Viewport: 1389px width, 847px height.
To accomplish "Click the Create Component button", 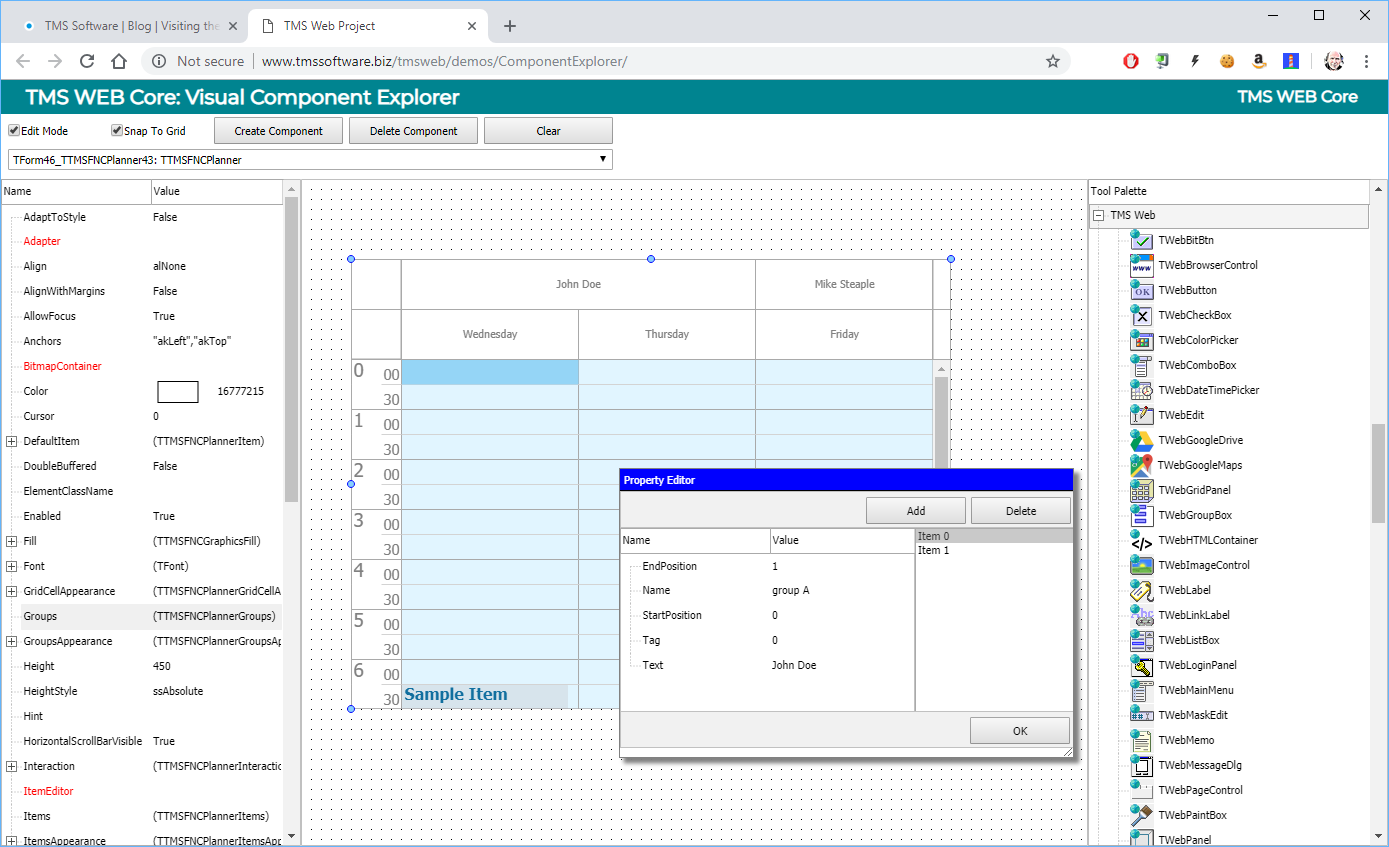I will [x=279, y=131].
